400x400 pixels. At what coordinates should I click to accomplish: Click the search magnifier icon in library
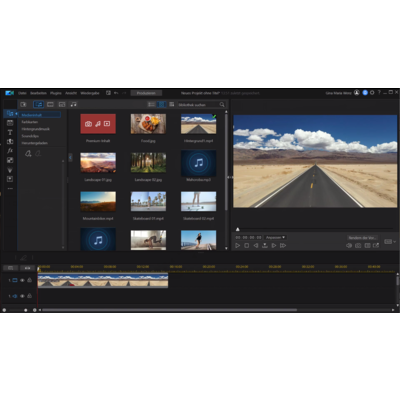coord(222,105)
